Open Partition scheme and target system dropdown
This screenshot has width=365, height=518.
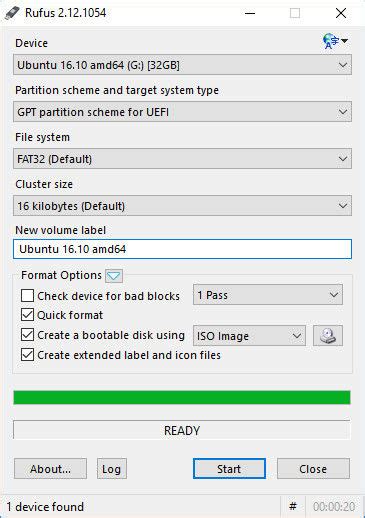(182, 112)
